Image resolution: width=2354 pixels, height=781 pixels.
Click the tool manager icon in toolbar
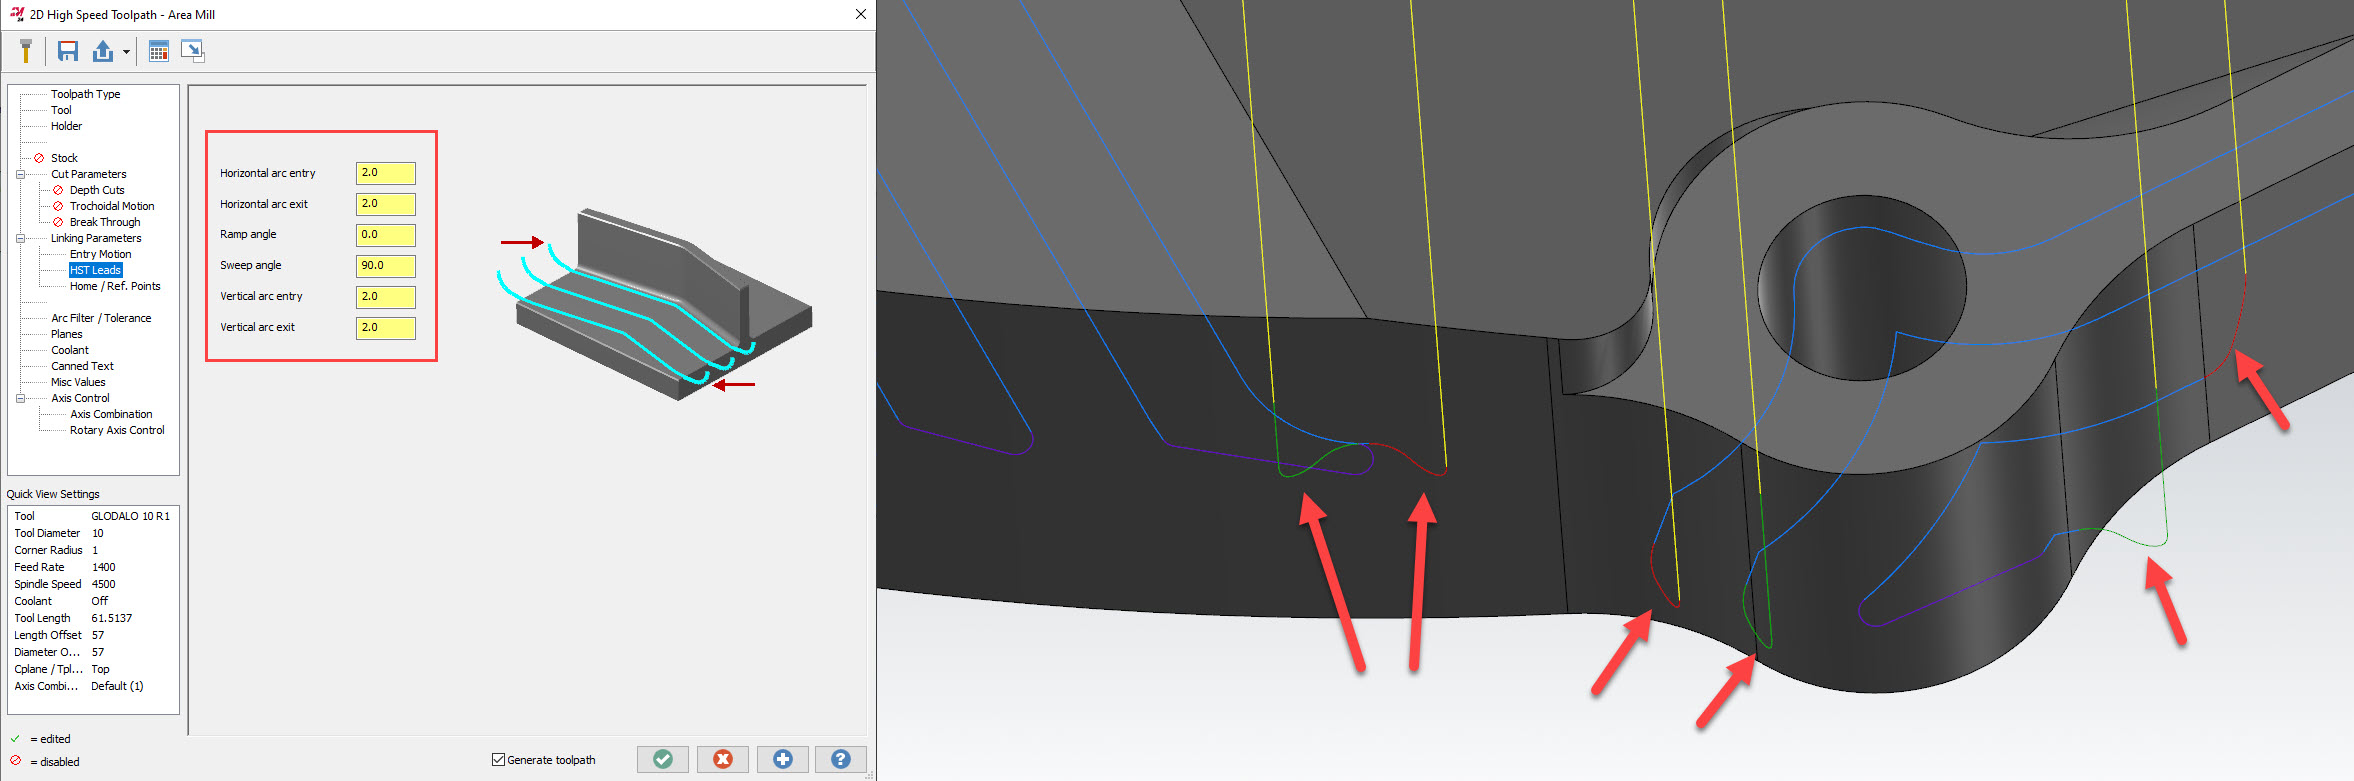[26, 51]
